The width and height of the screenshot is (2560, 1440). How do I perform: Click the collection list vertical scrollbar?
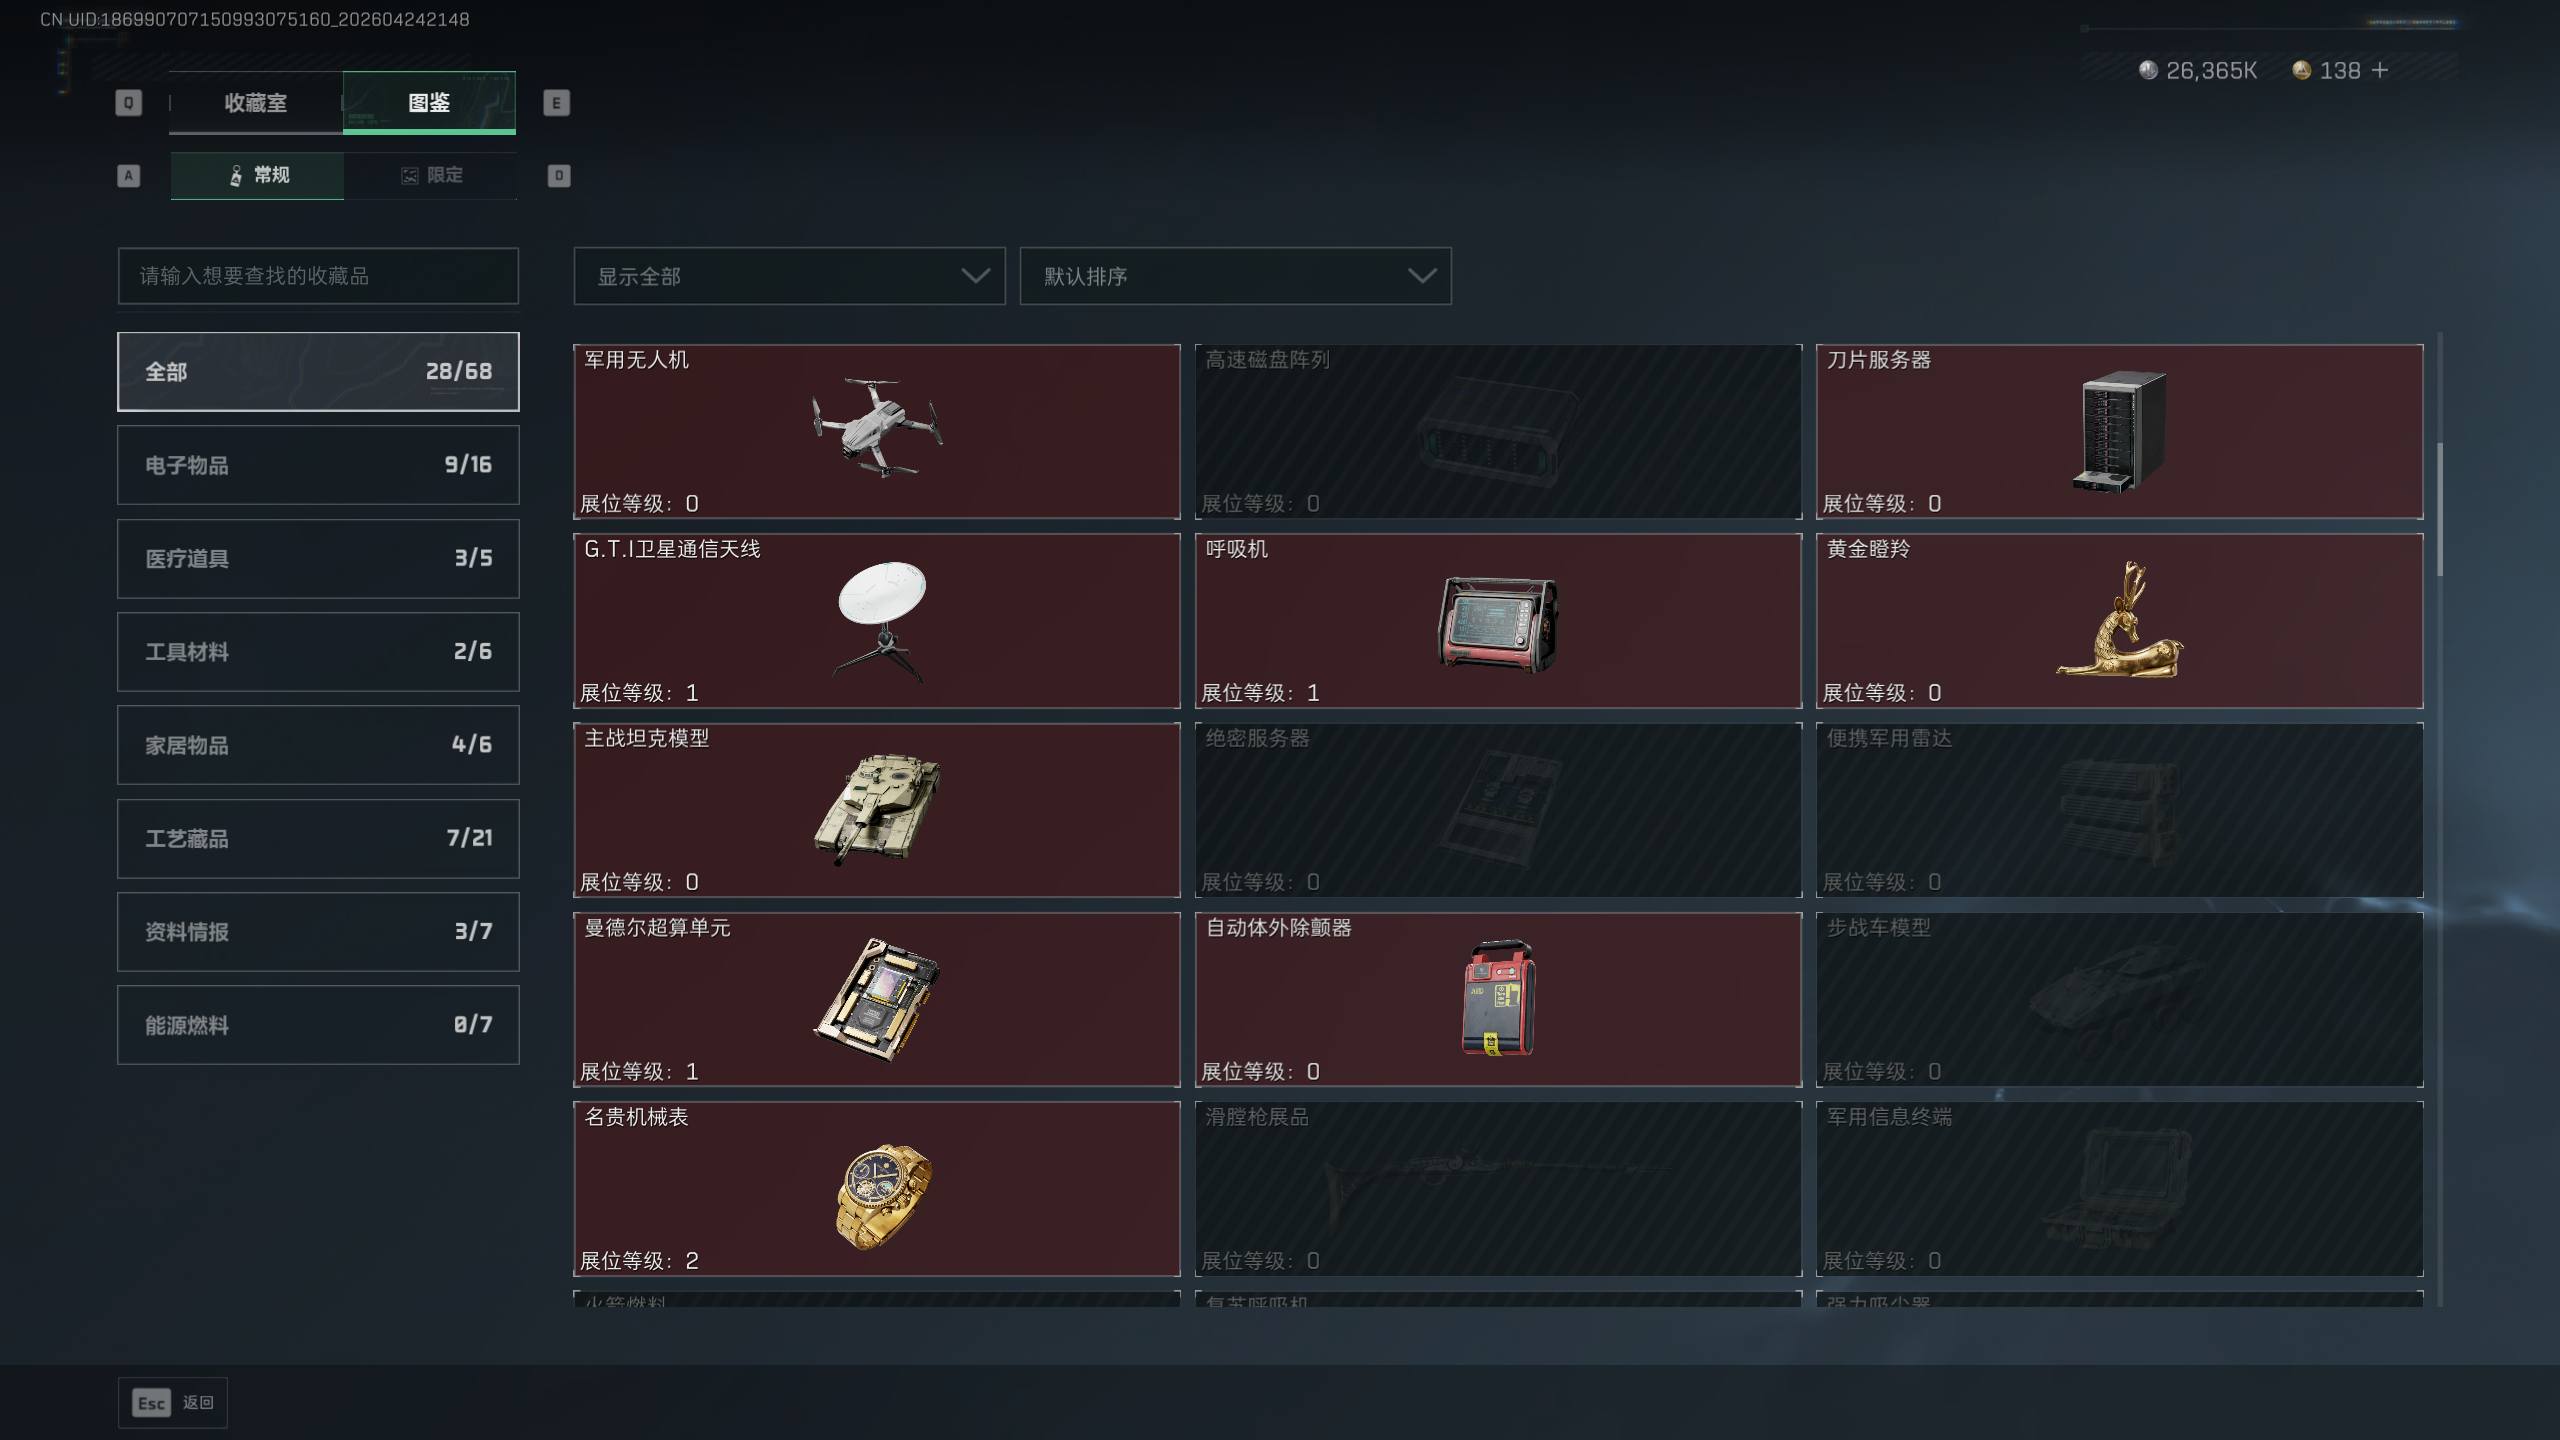coord(2440,510)
